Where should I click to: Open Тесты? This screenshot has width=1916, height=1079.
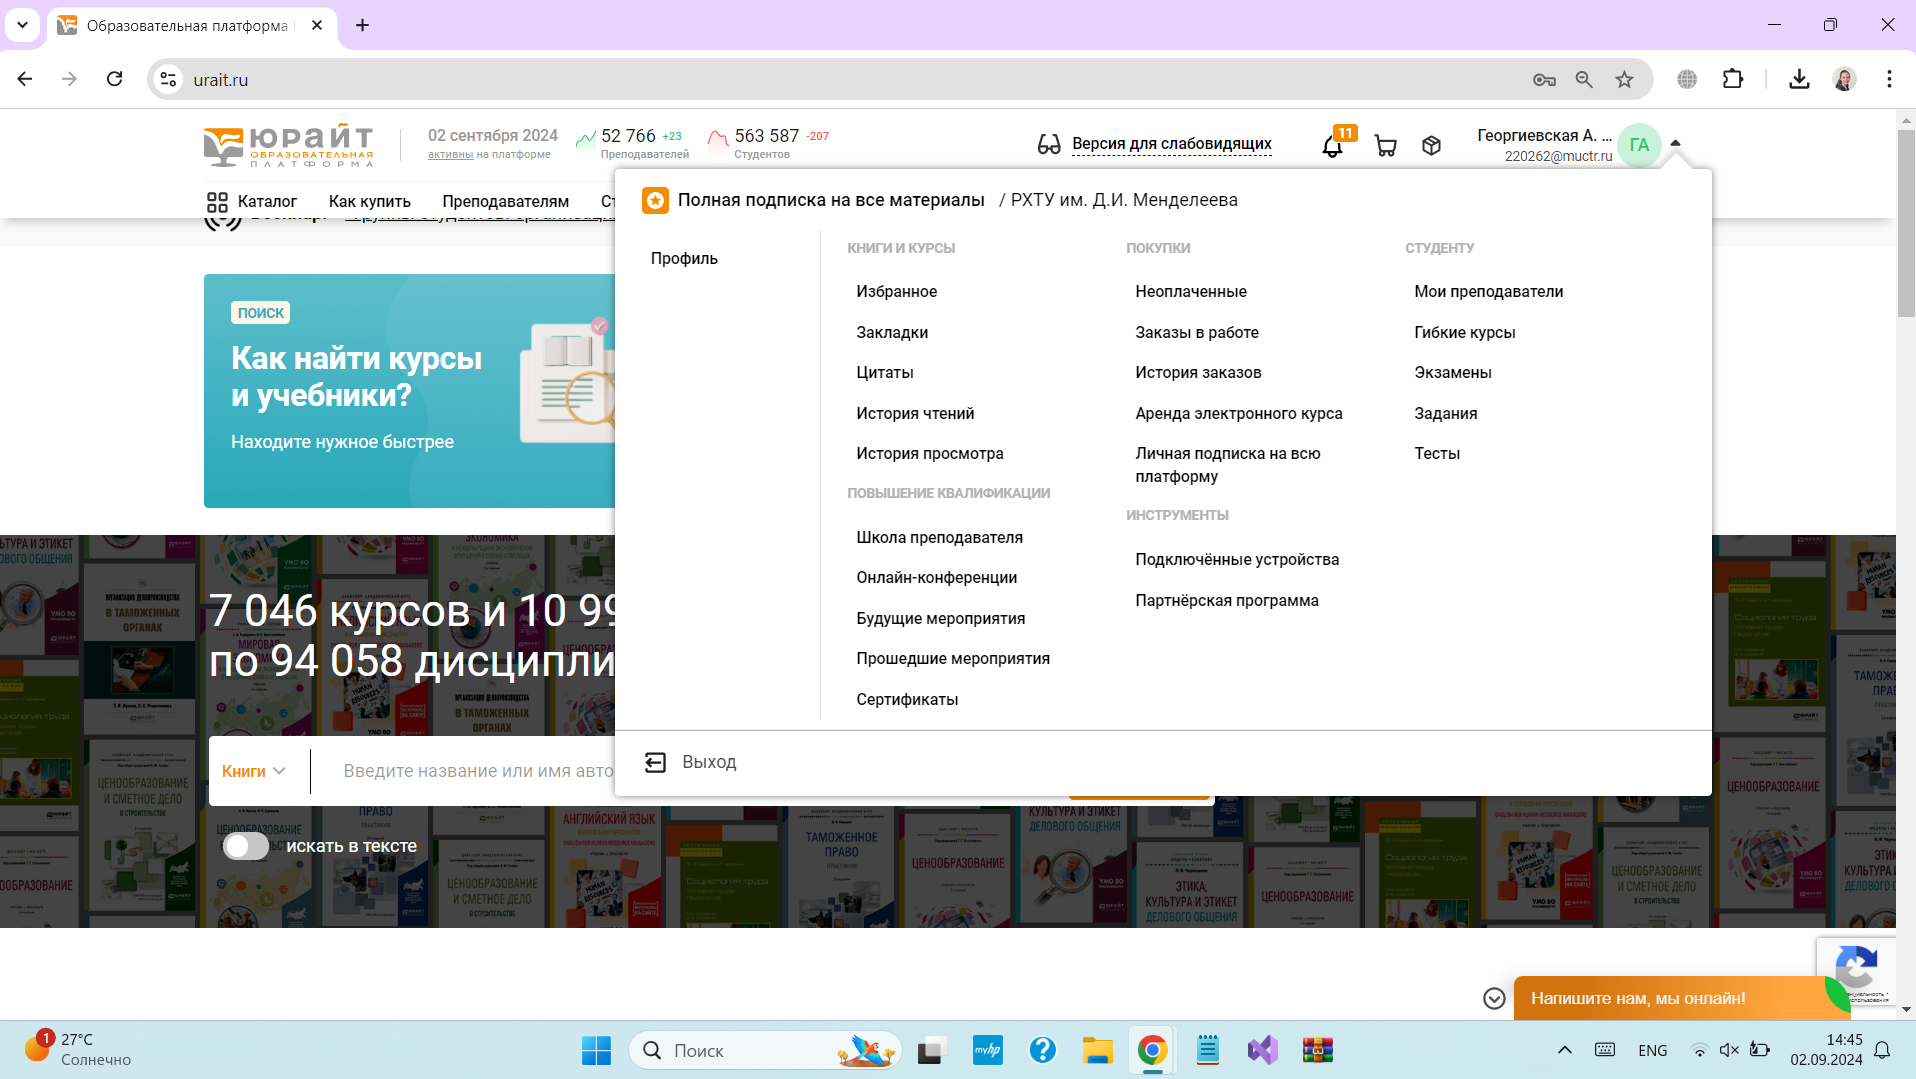coord(1436,453)
